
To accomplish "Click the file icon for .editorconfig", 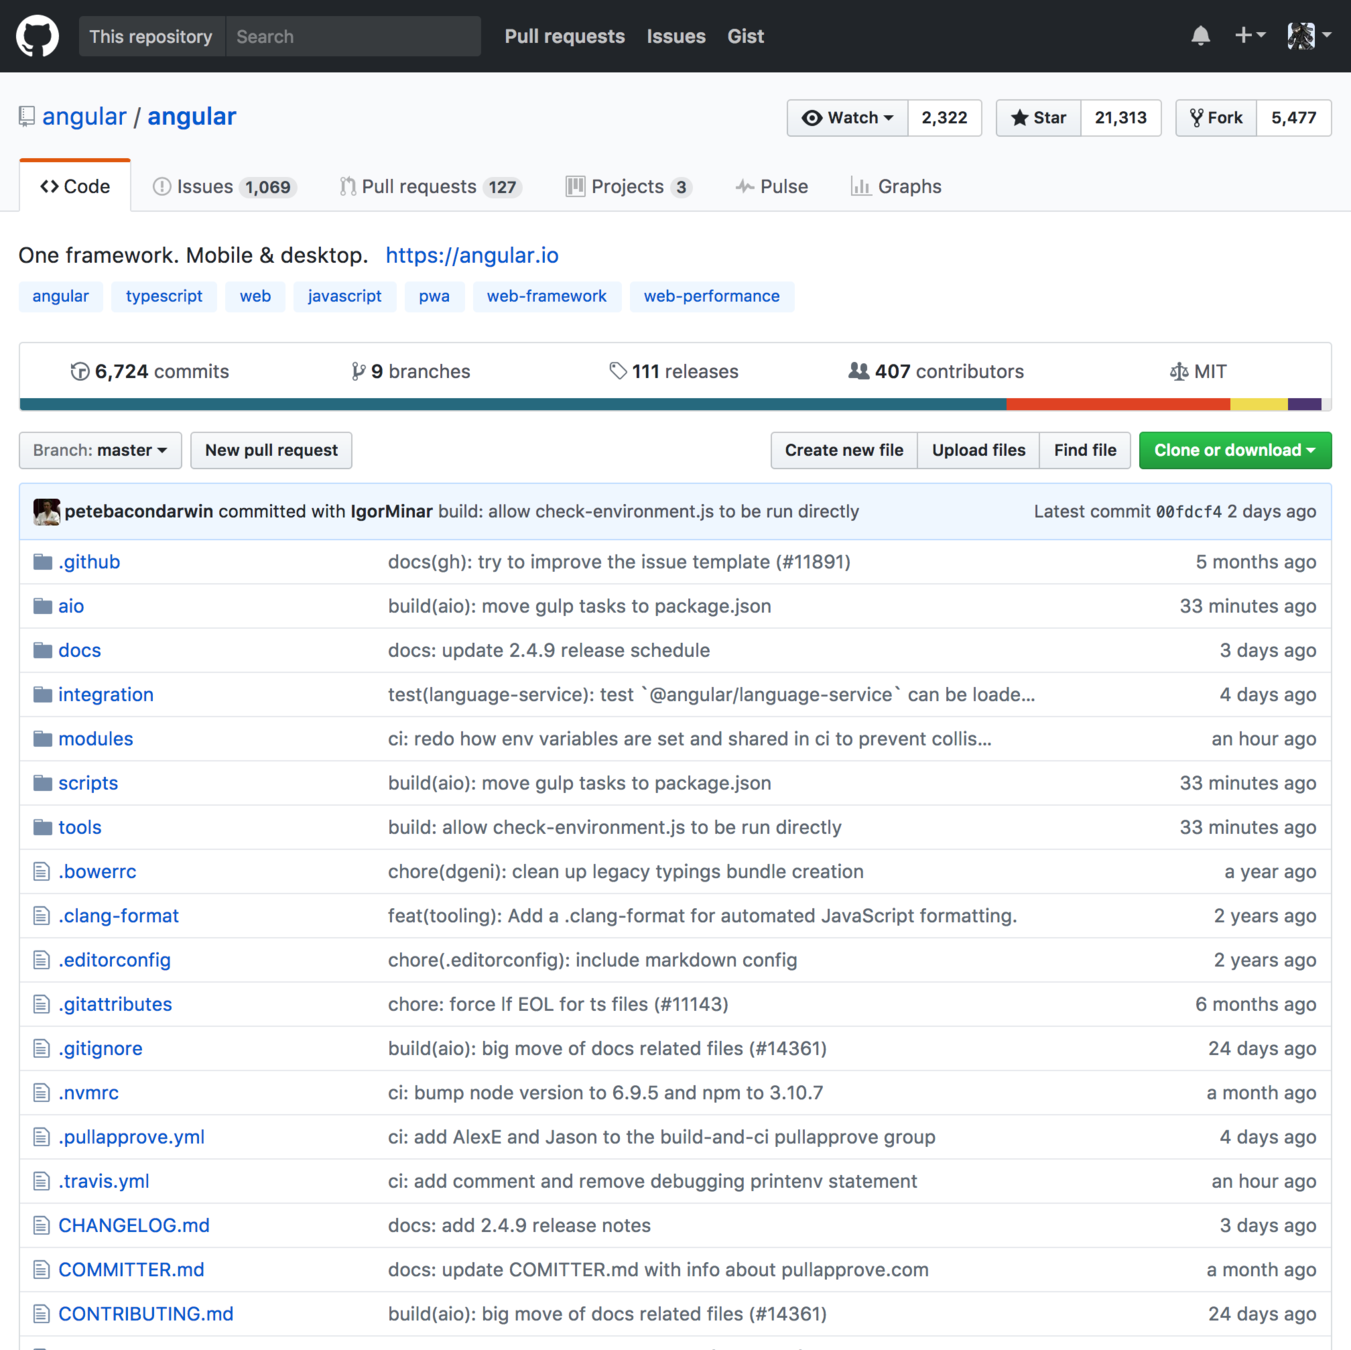I will [41, 960].
